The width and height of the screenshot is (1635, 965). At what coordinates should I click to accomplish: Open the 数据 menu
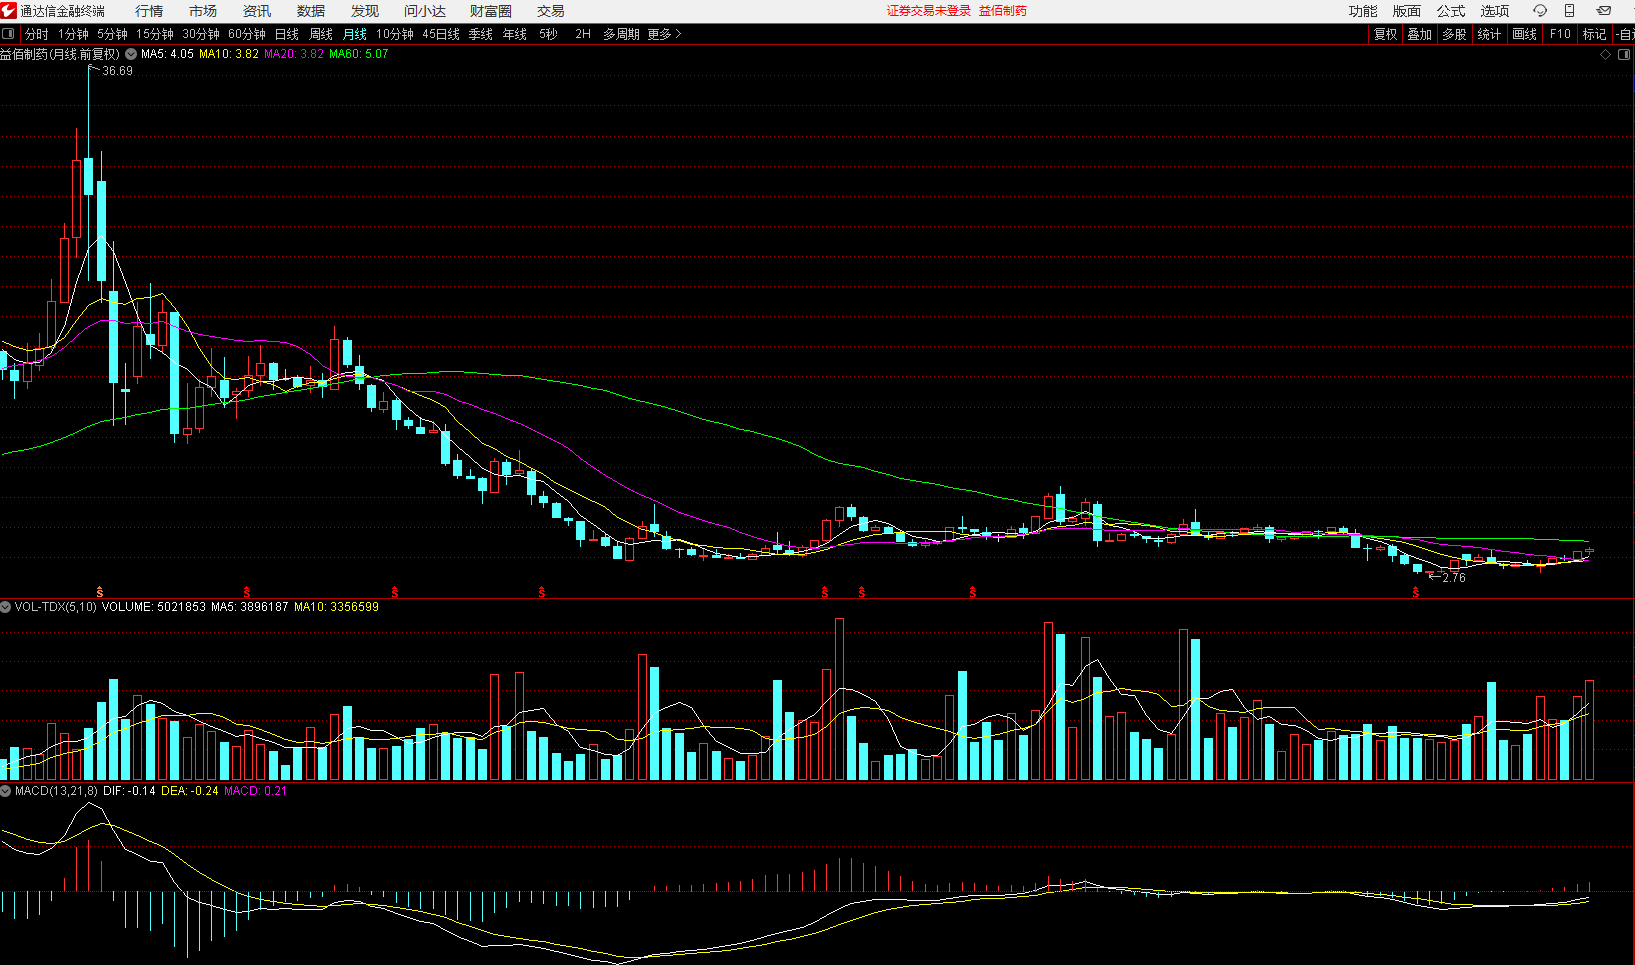click(x=311, y=11)
